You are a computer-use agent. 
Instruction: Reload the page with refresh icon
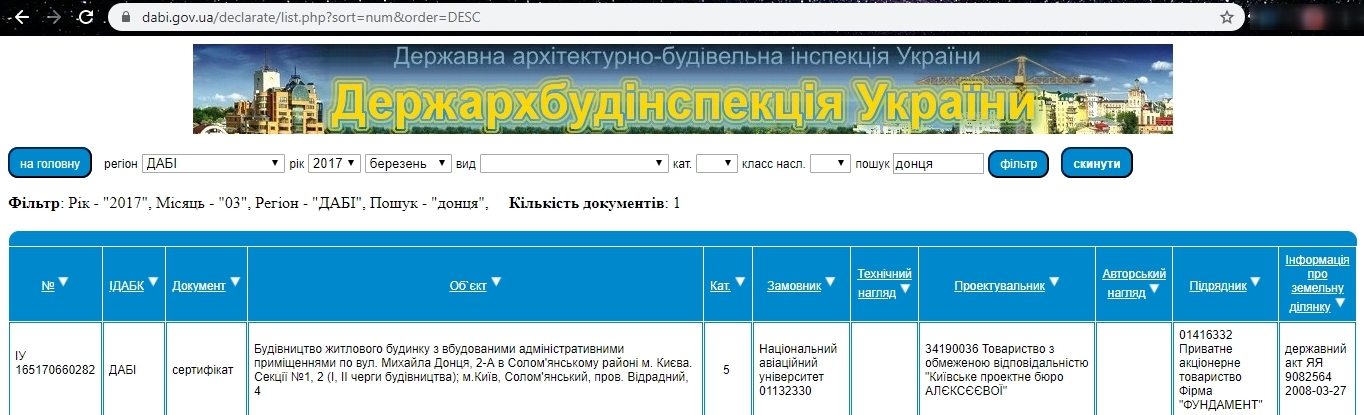tap(86, 17)
